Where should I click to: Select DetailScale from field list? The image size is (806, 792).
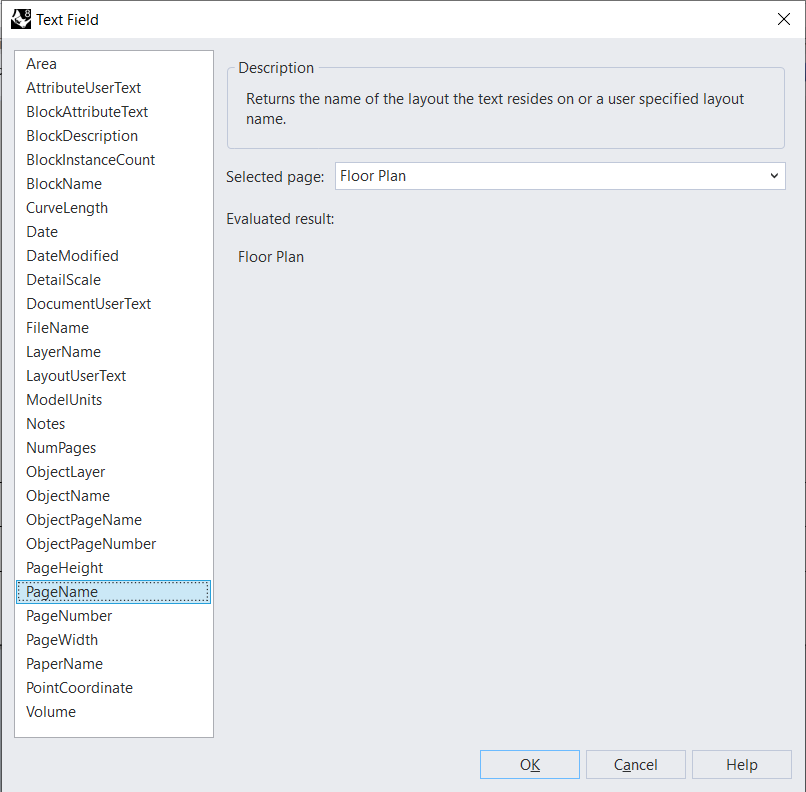[x=63, y=280]
